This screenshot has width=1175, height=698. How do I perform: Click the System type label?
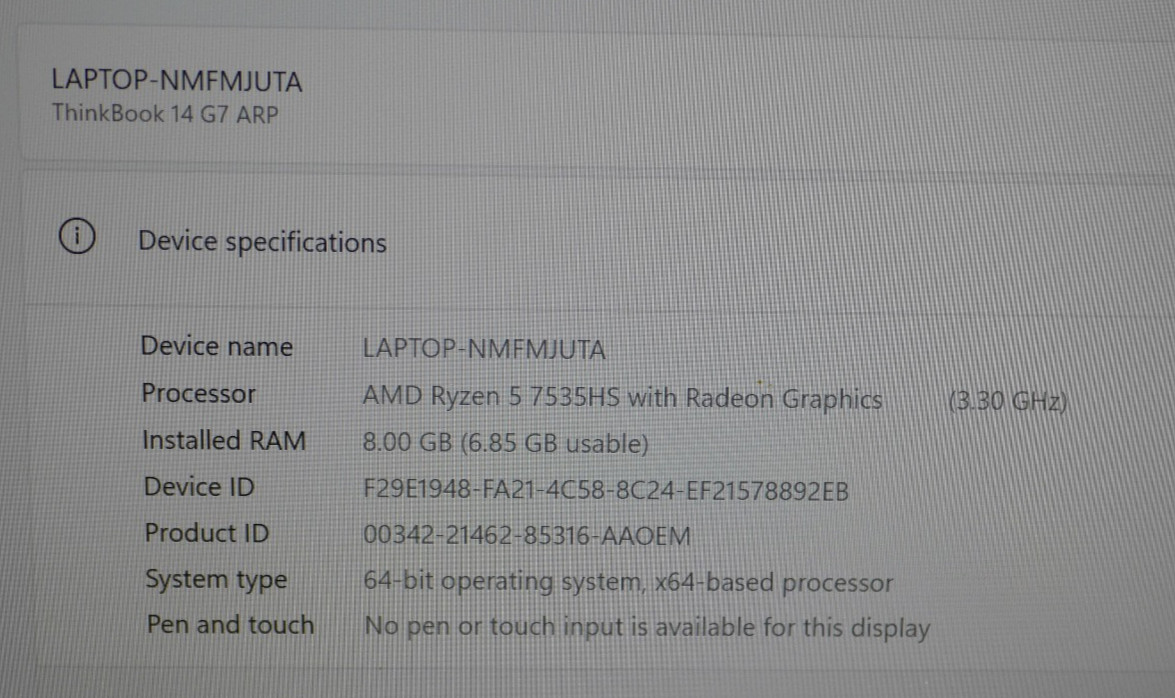click(217, 580)
